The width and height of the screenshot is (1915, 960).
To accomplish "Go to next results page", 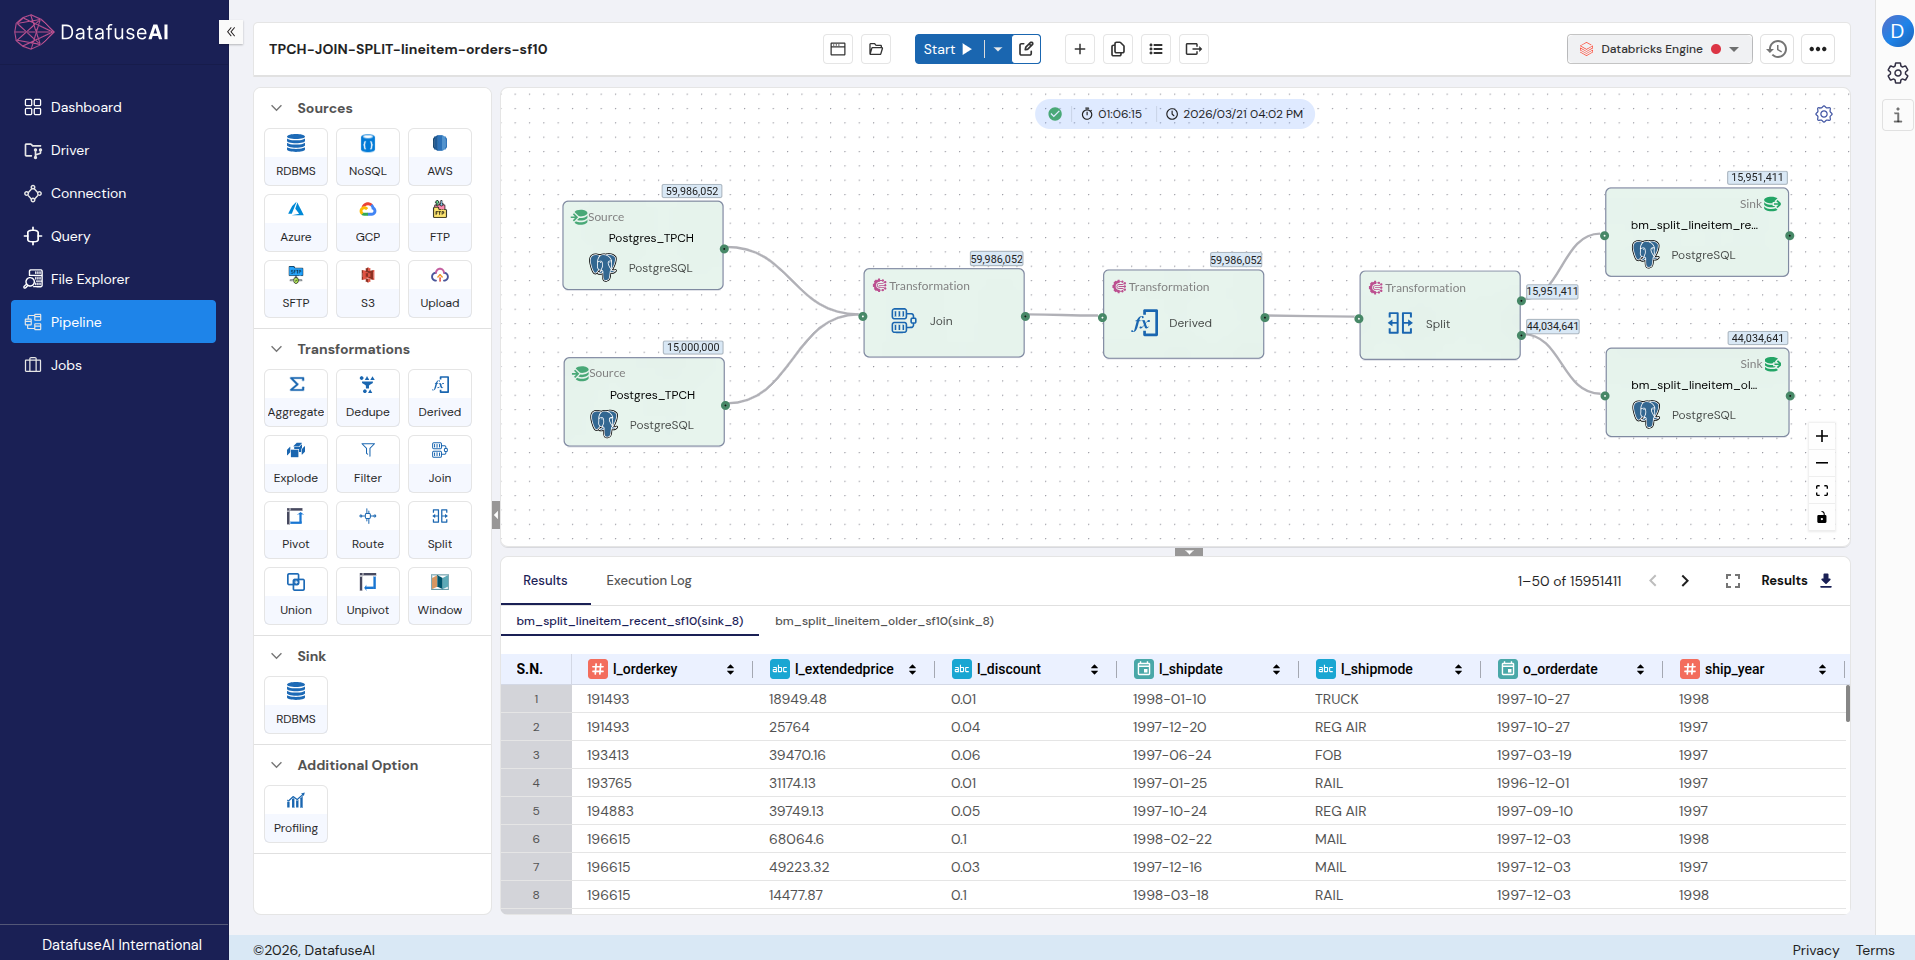I will 1685,581.
